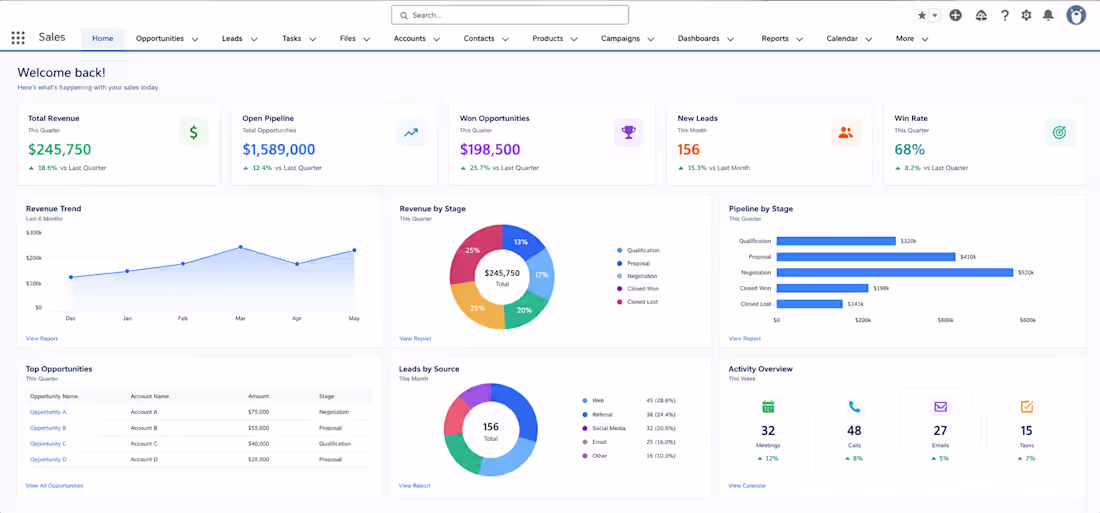The width and height of the screenshot is (1100, 513).
Task: Click View Report under Pipeline by Stage
Action: coord(744,338)
